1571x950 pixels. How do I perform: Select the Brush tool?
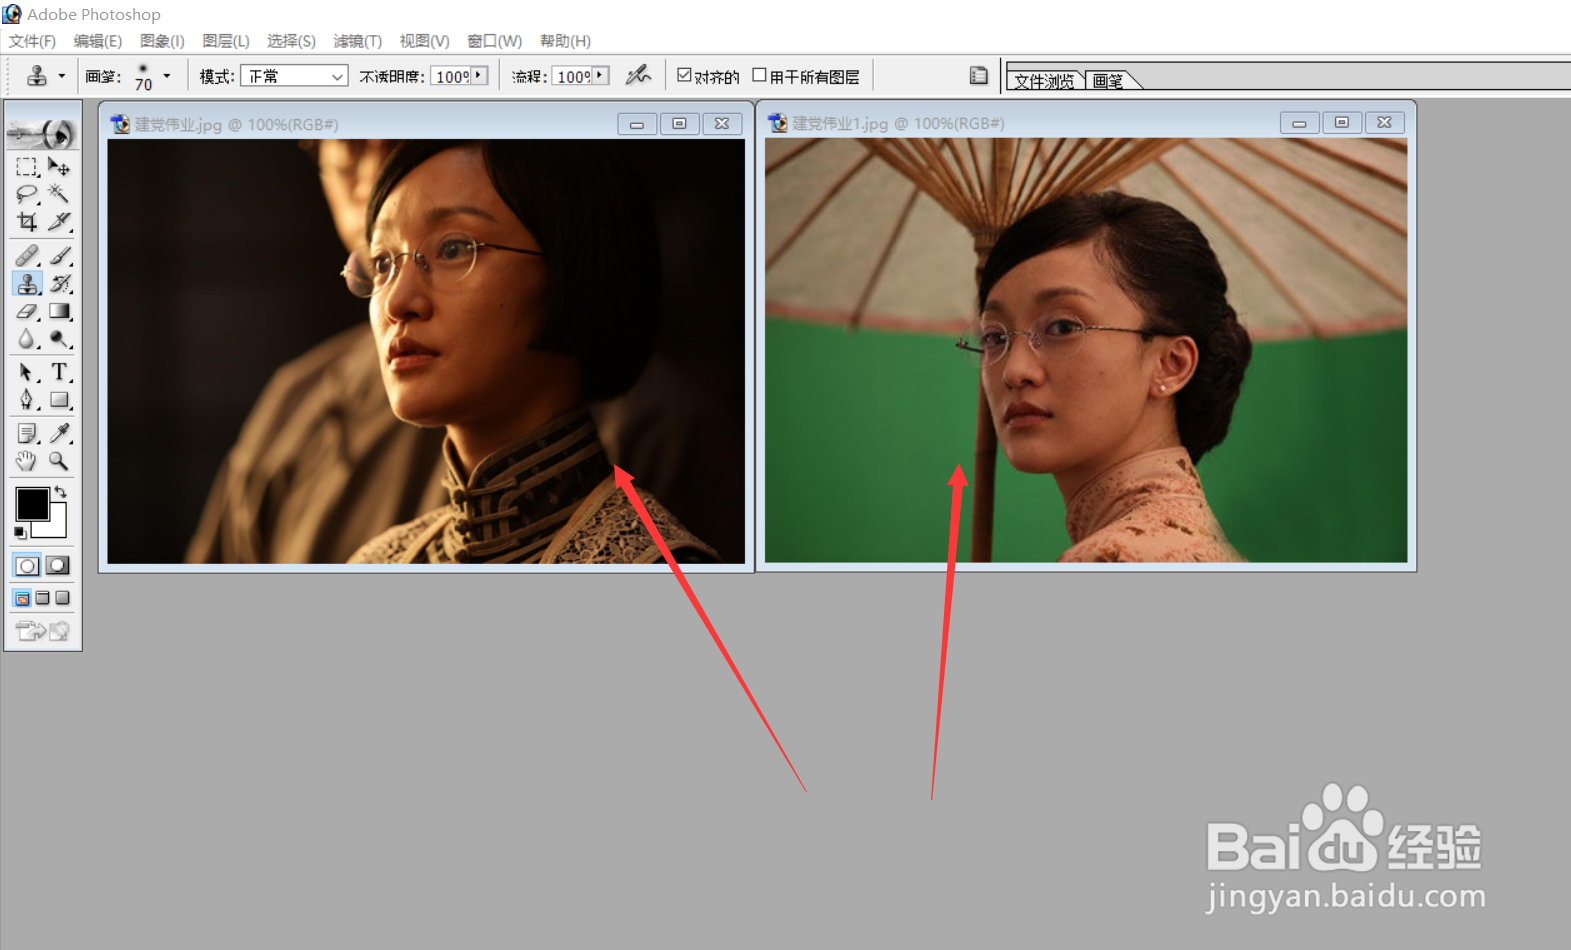tap(59, 256)
